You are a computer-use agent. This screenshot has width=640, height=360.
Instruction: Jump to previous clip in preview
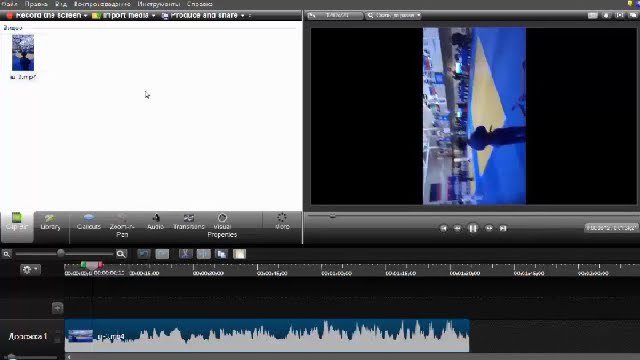click(444, 229)
